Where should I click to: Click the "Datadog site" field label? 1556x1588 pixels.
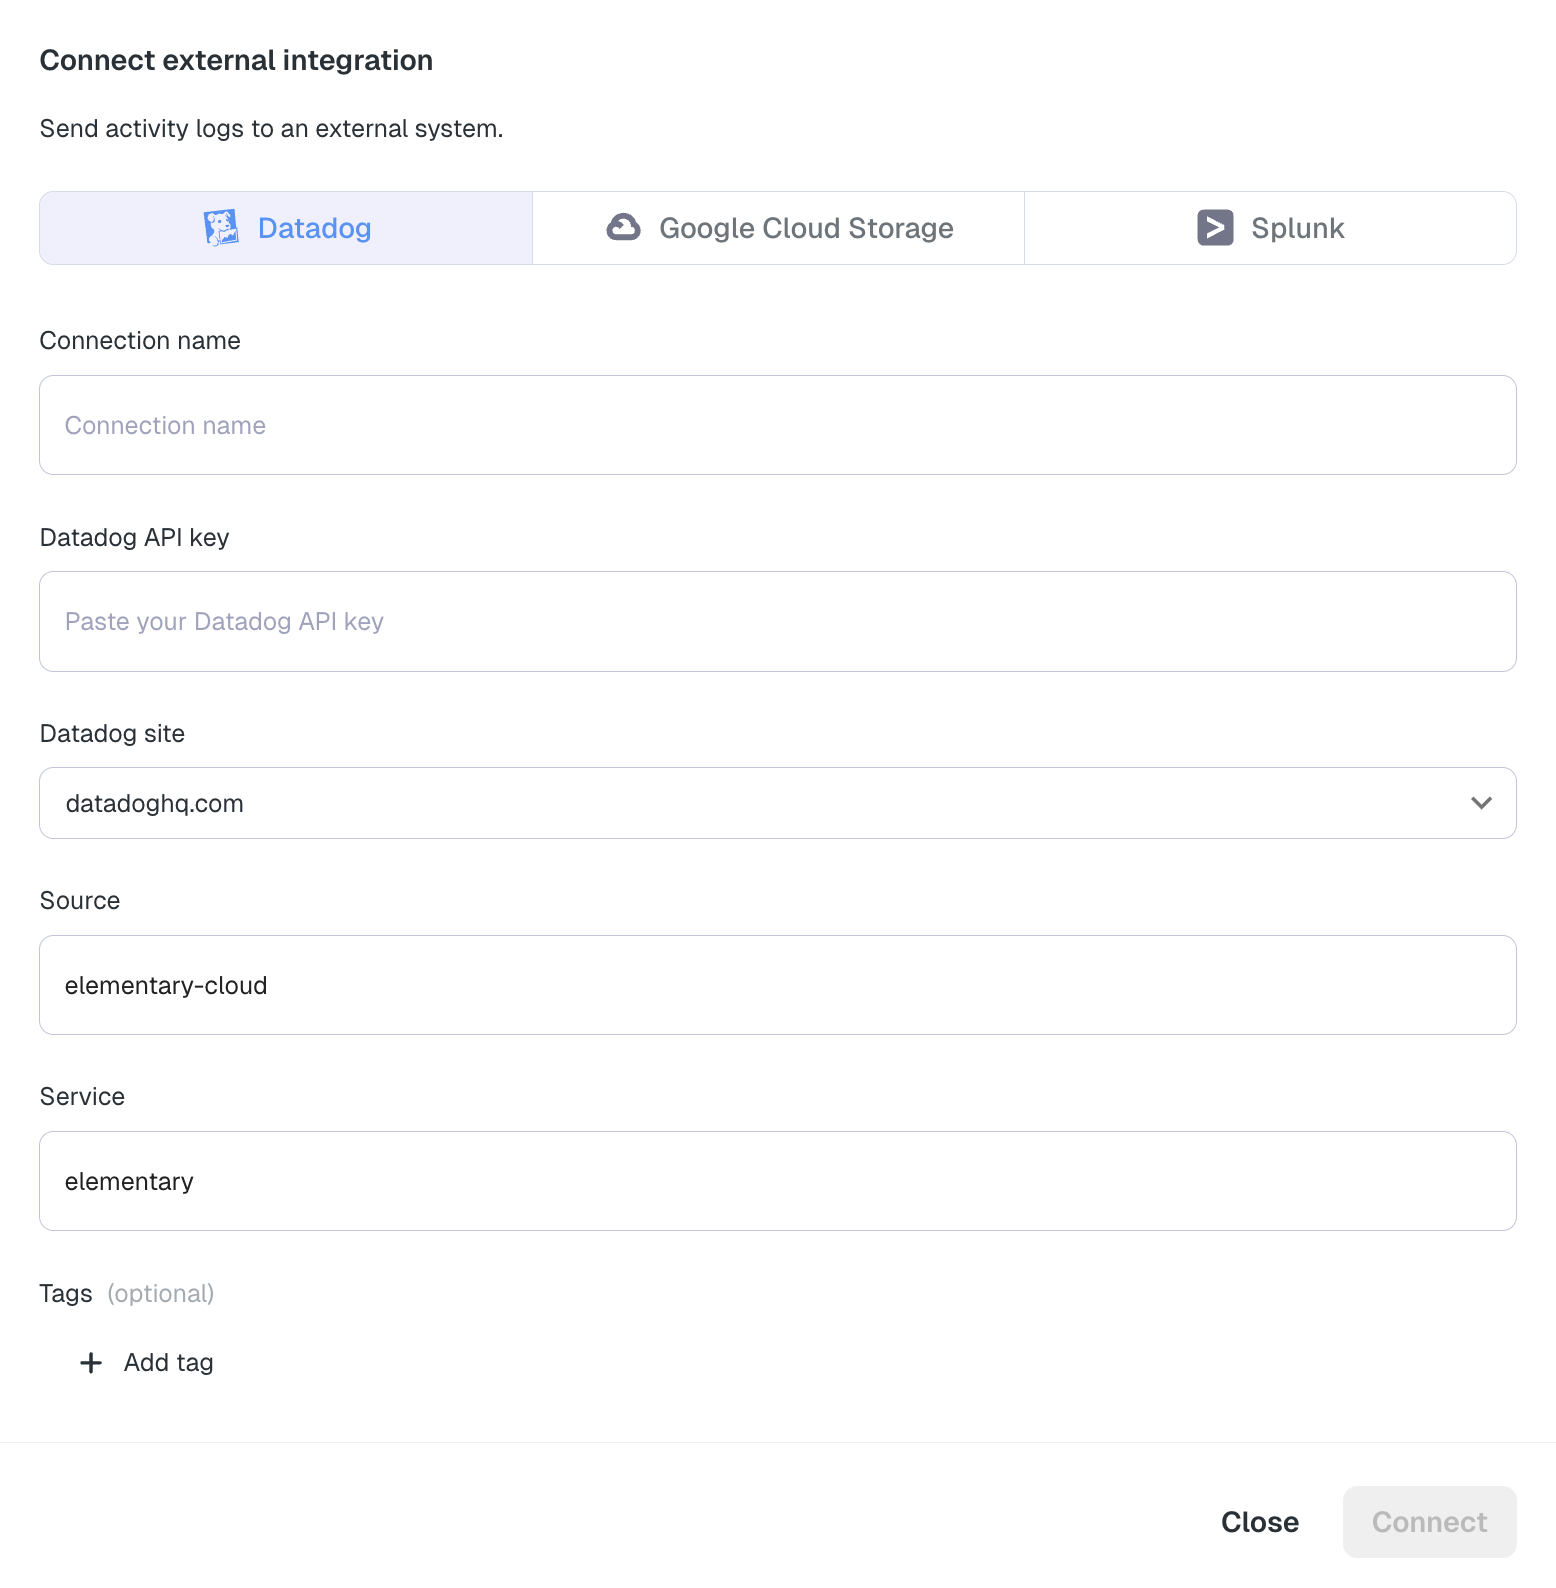pos(112,734)
